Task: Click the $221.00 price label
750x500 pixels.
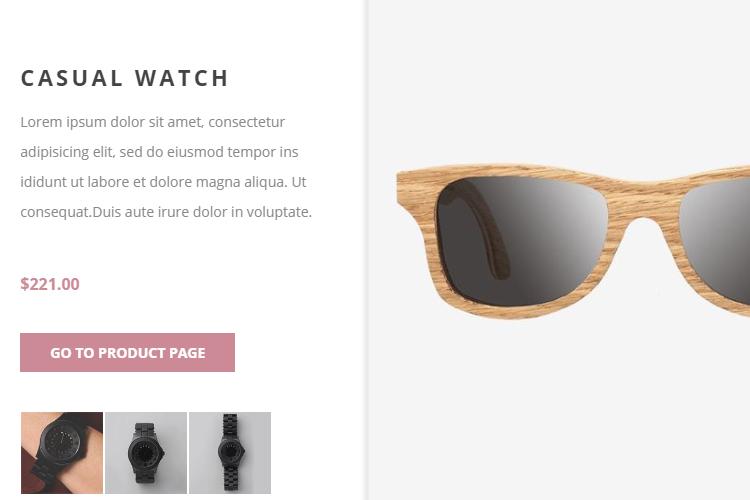Action: (50, 284)
